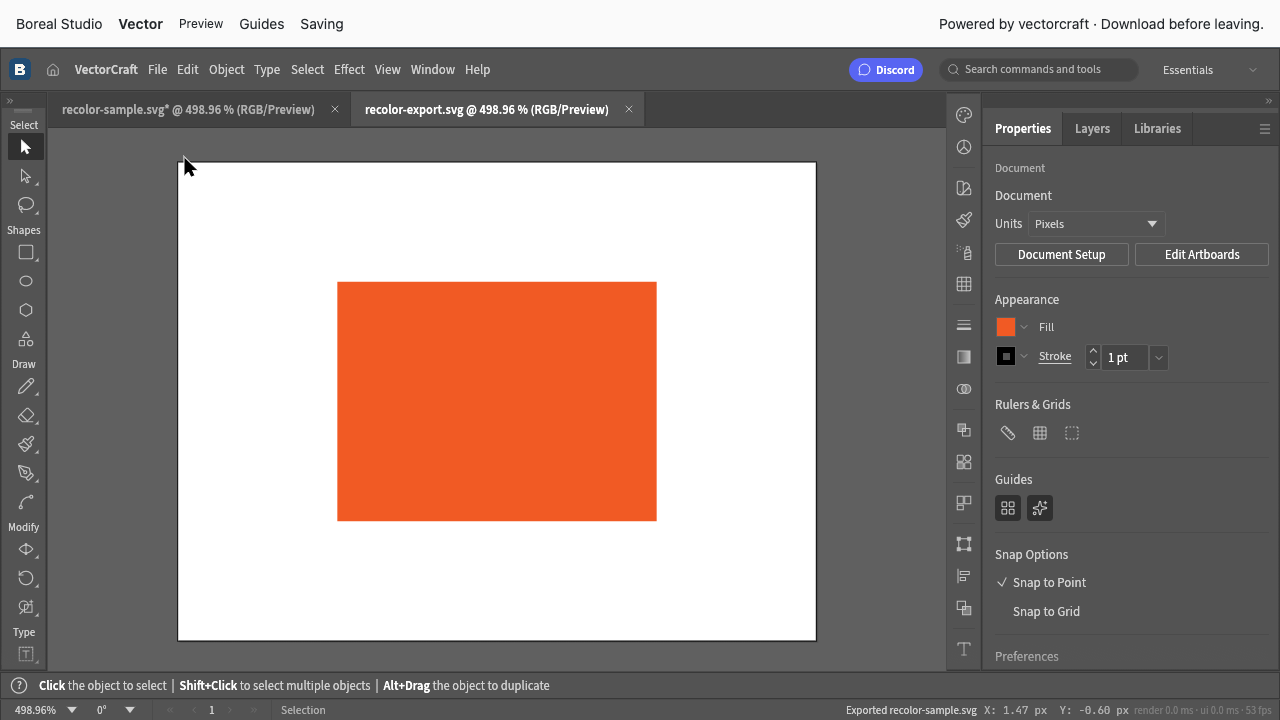Click the home icon in the menu bar
Screen dimensions: 1280x720
click(x=53, y=70)
